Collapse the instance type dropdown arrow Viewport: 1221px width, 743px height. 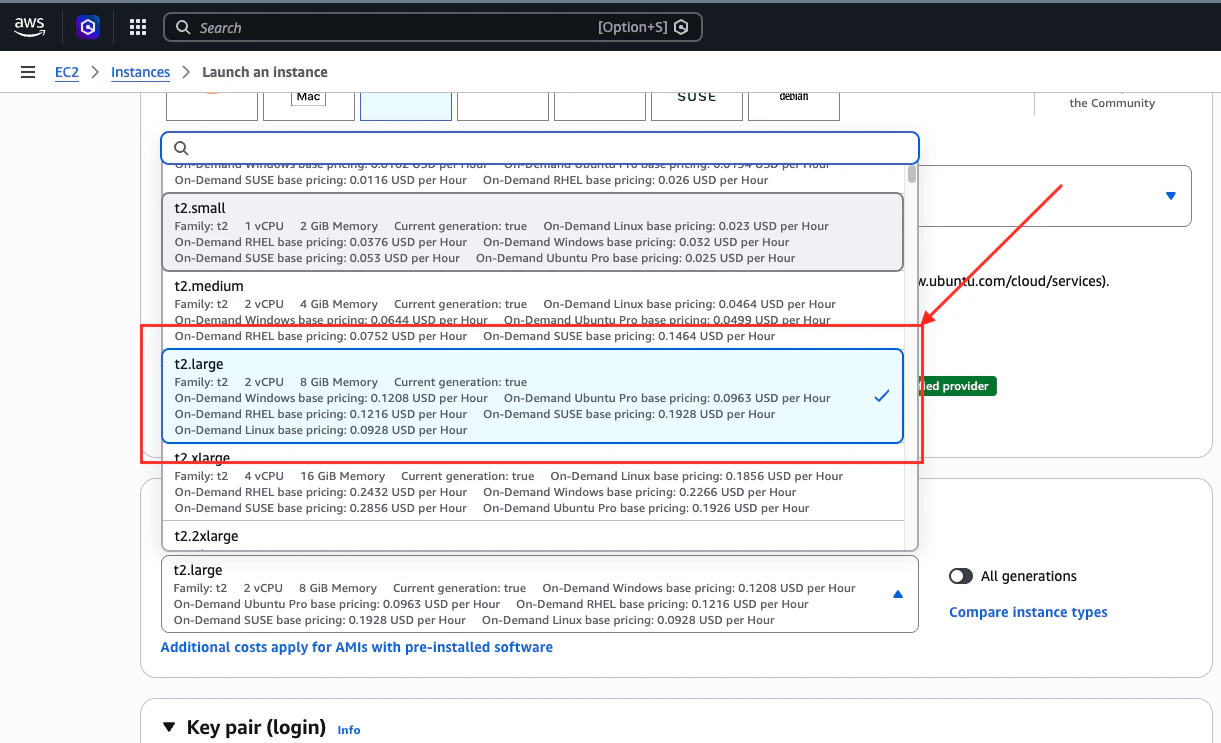(898, 594)
